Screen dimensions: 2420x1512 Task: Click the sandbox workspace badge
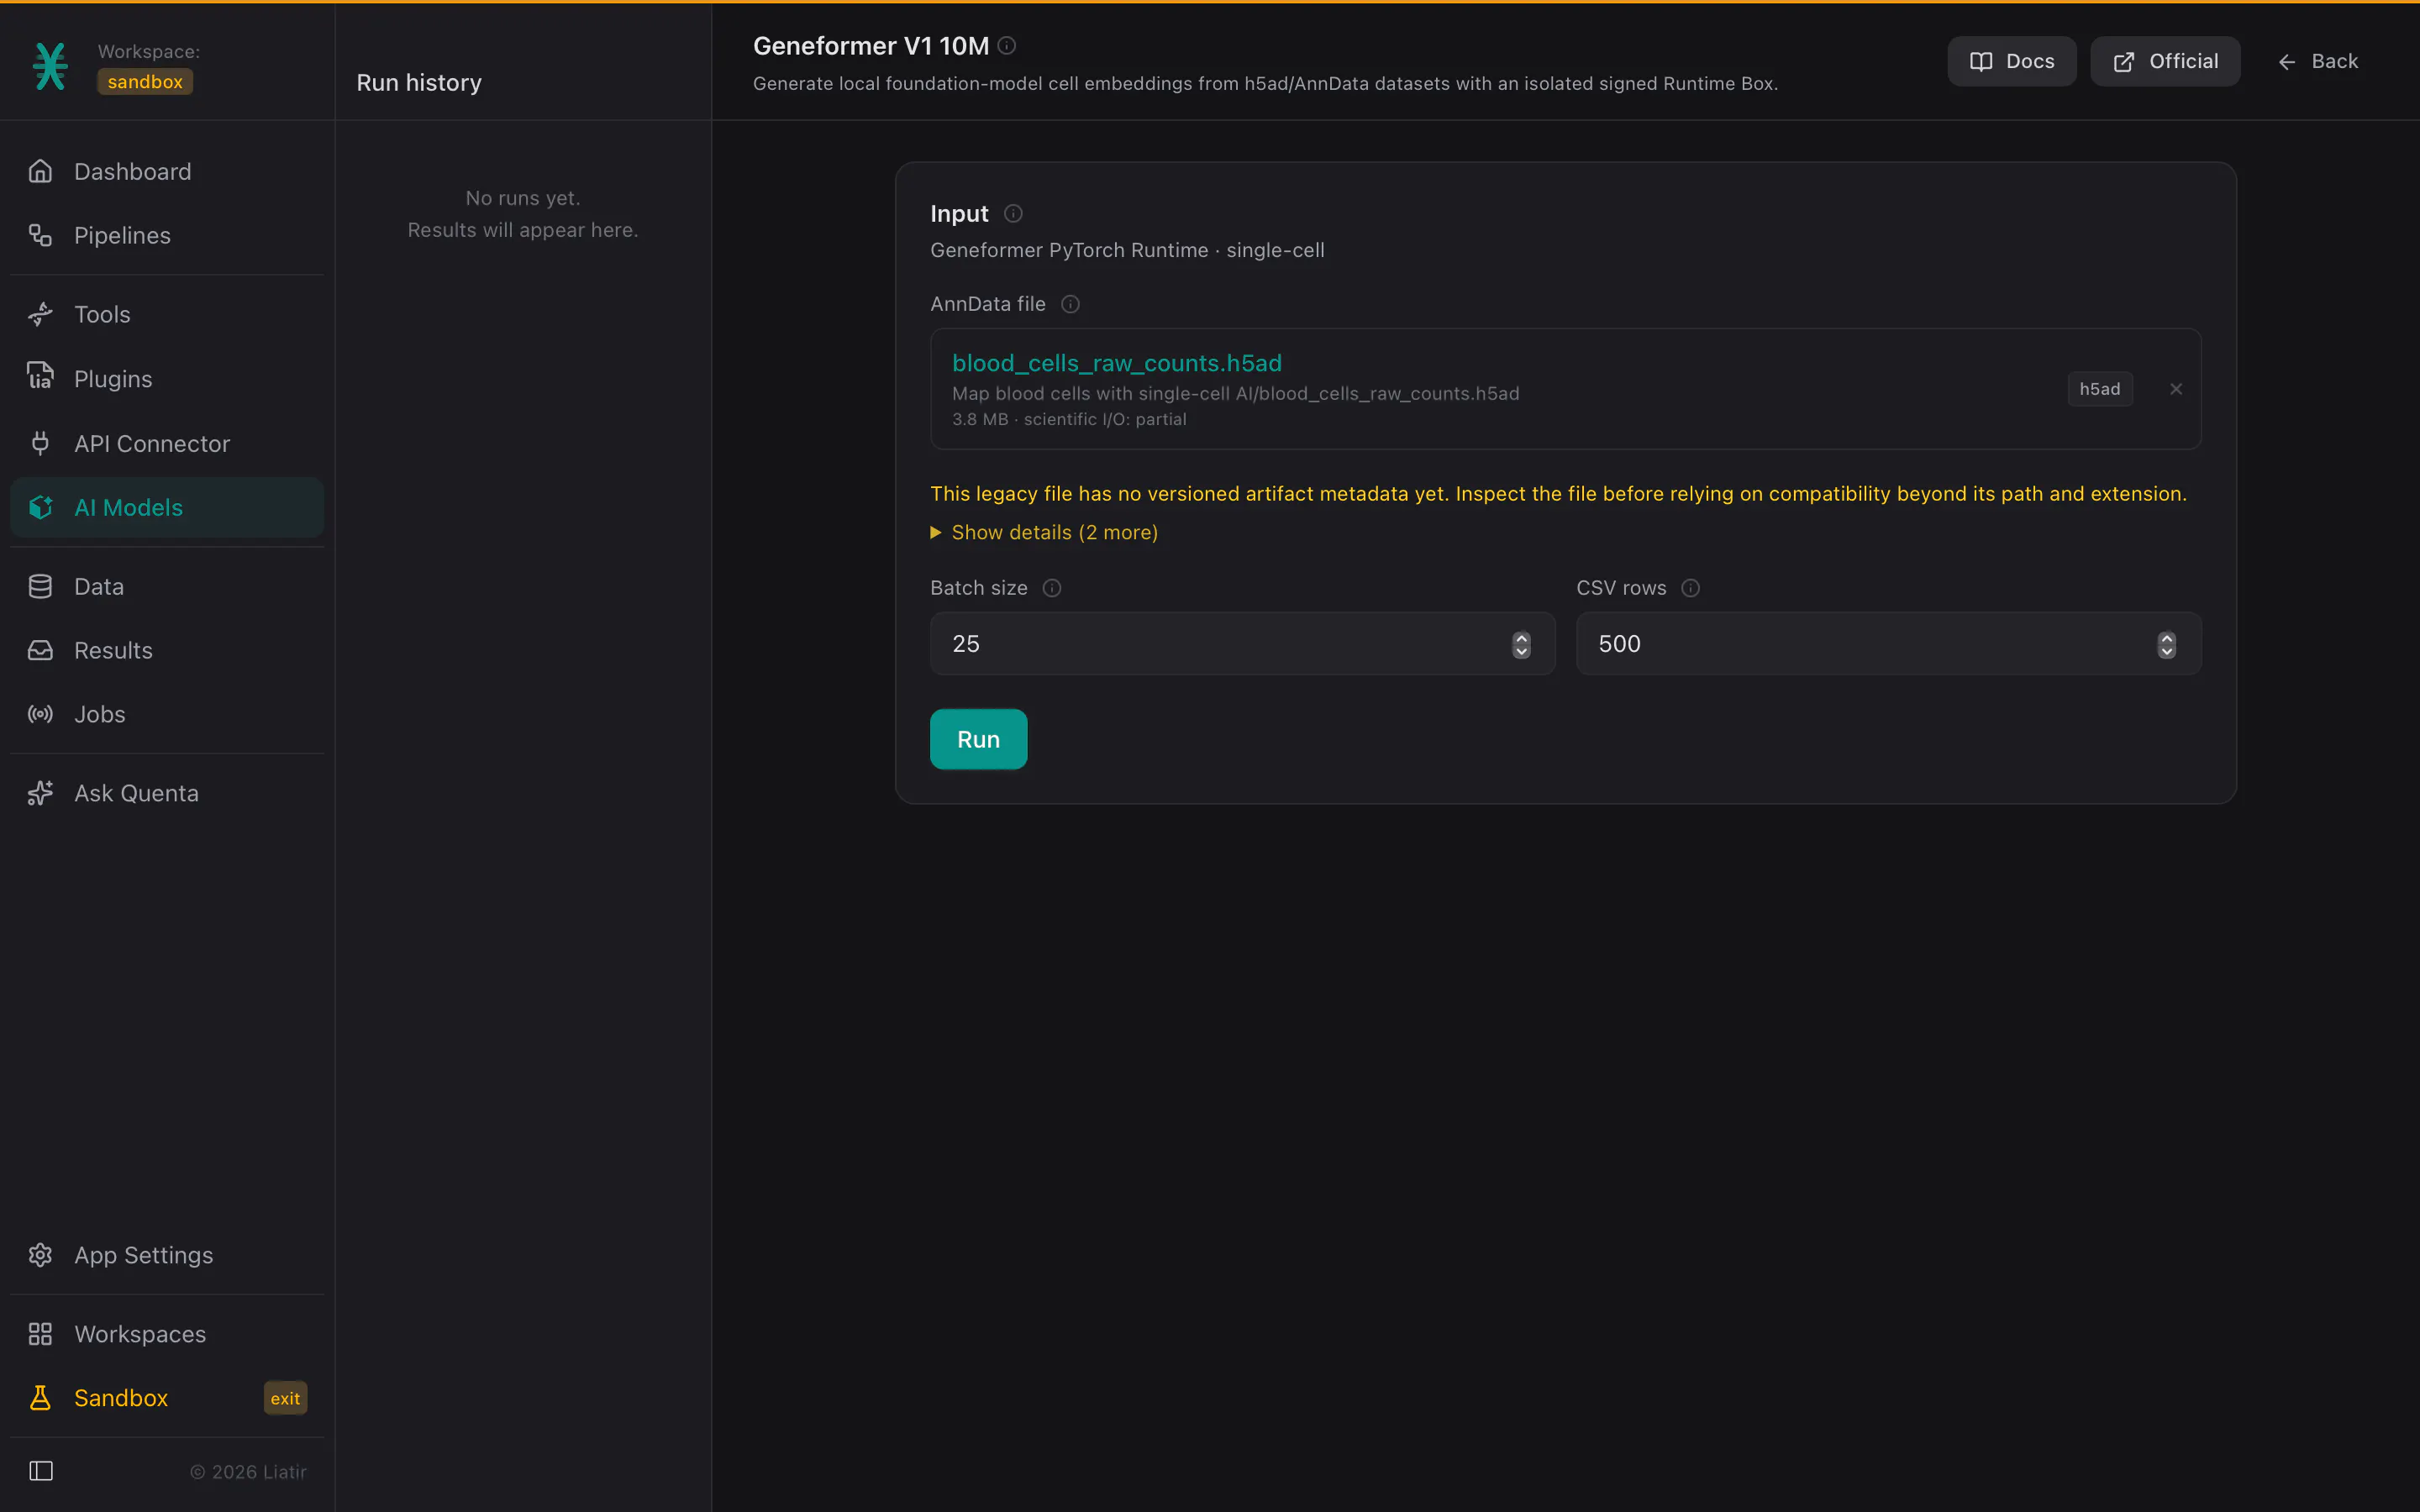(x=145, y=82)
